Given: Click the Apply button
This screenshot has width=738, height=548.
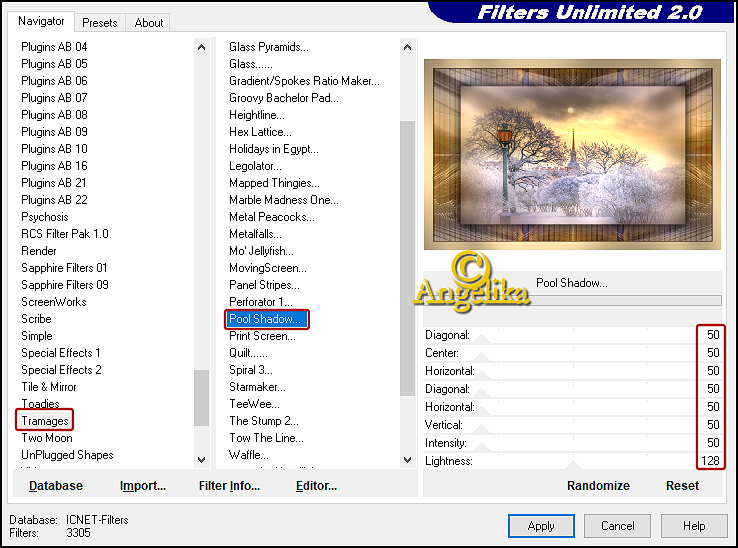Looking at the screenshot, I should tap(541, 526).
